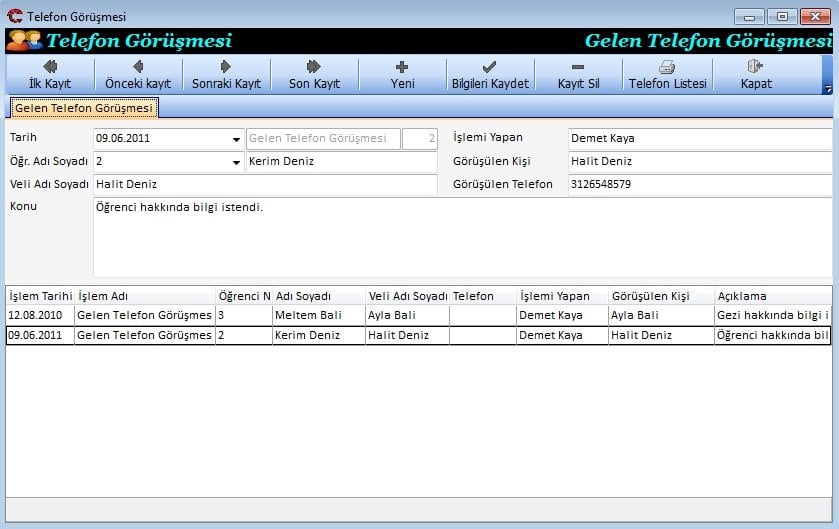The image size is (839, 529).
Task: Focus the Konu text area
Action: click(x=460, y=236)
